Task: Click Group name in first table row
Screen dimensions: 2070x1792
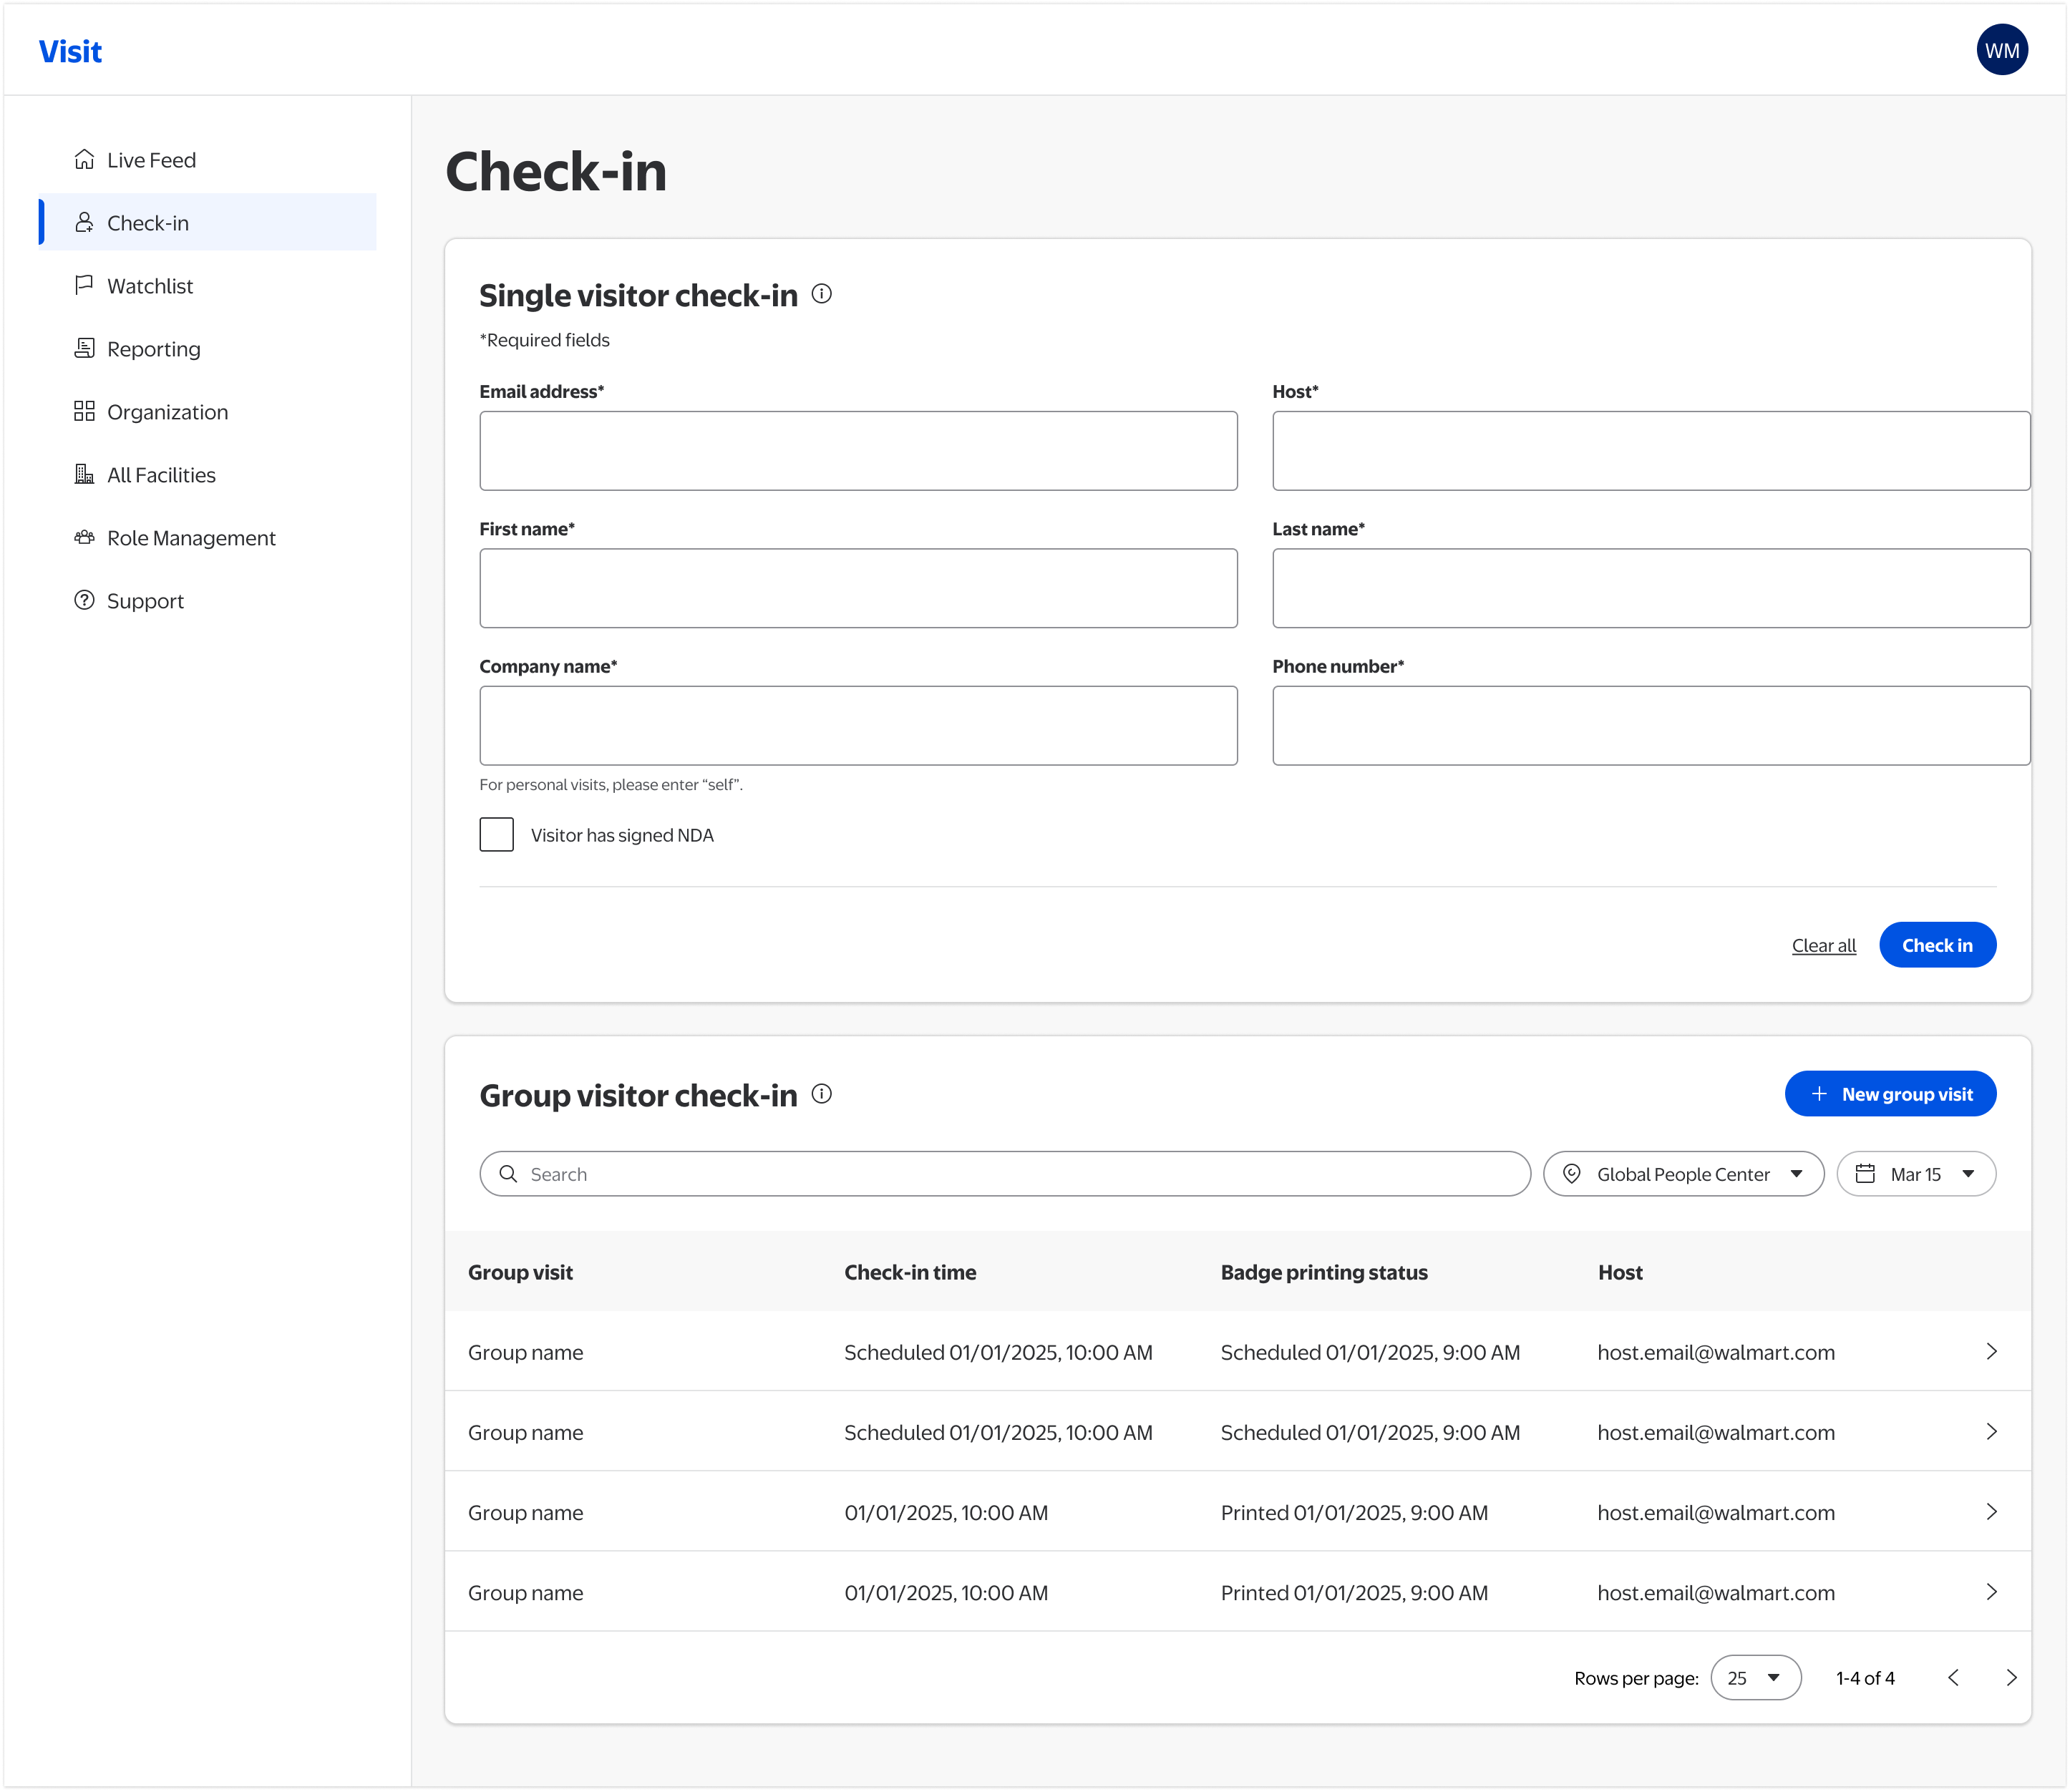Action: point(525,1353)
